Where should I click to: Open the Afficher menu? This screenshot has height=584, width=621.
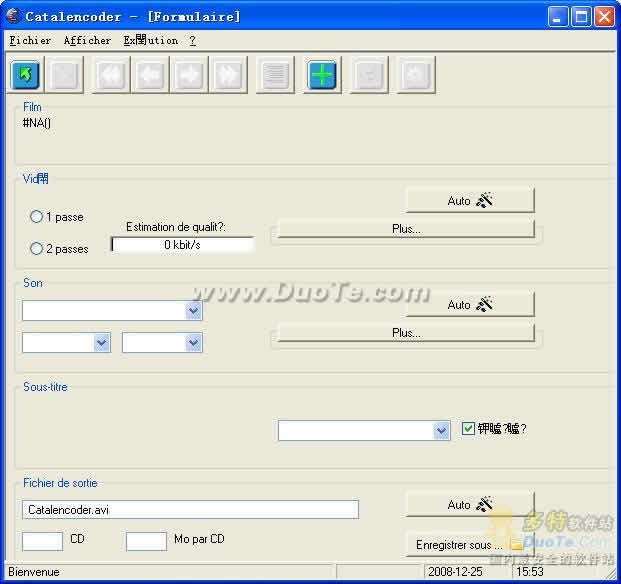tap(87, 40)
